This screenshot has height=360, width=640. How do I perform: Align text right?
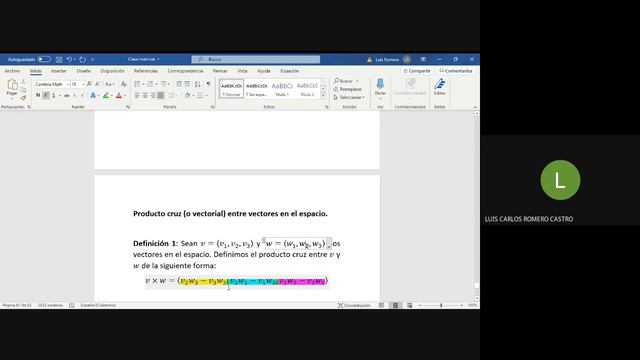[x=153, y=96]
